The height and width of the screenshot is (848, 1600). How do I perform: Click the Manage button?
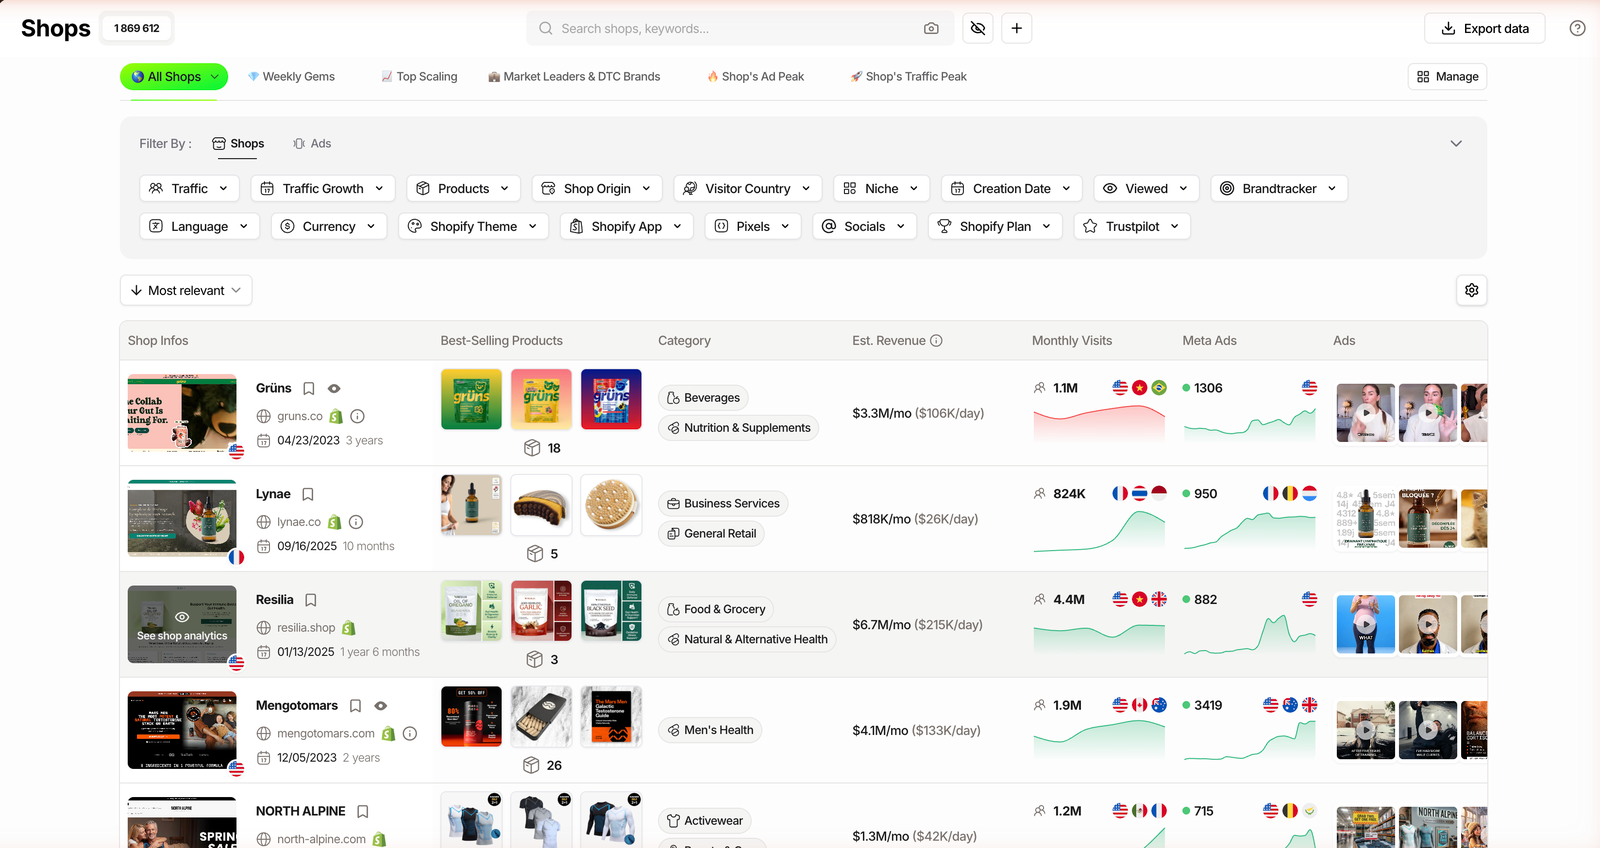tap(1448, 77)
